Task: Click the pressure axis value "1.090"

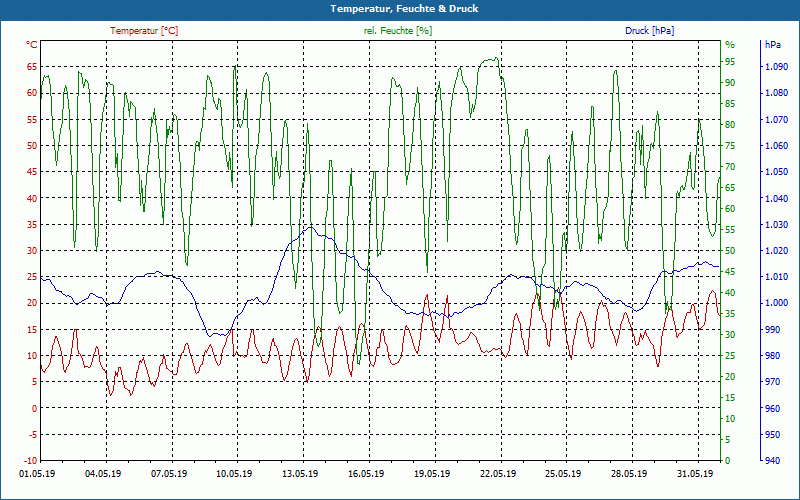Action: 777,66
